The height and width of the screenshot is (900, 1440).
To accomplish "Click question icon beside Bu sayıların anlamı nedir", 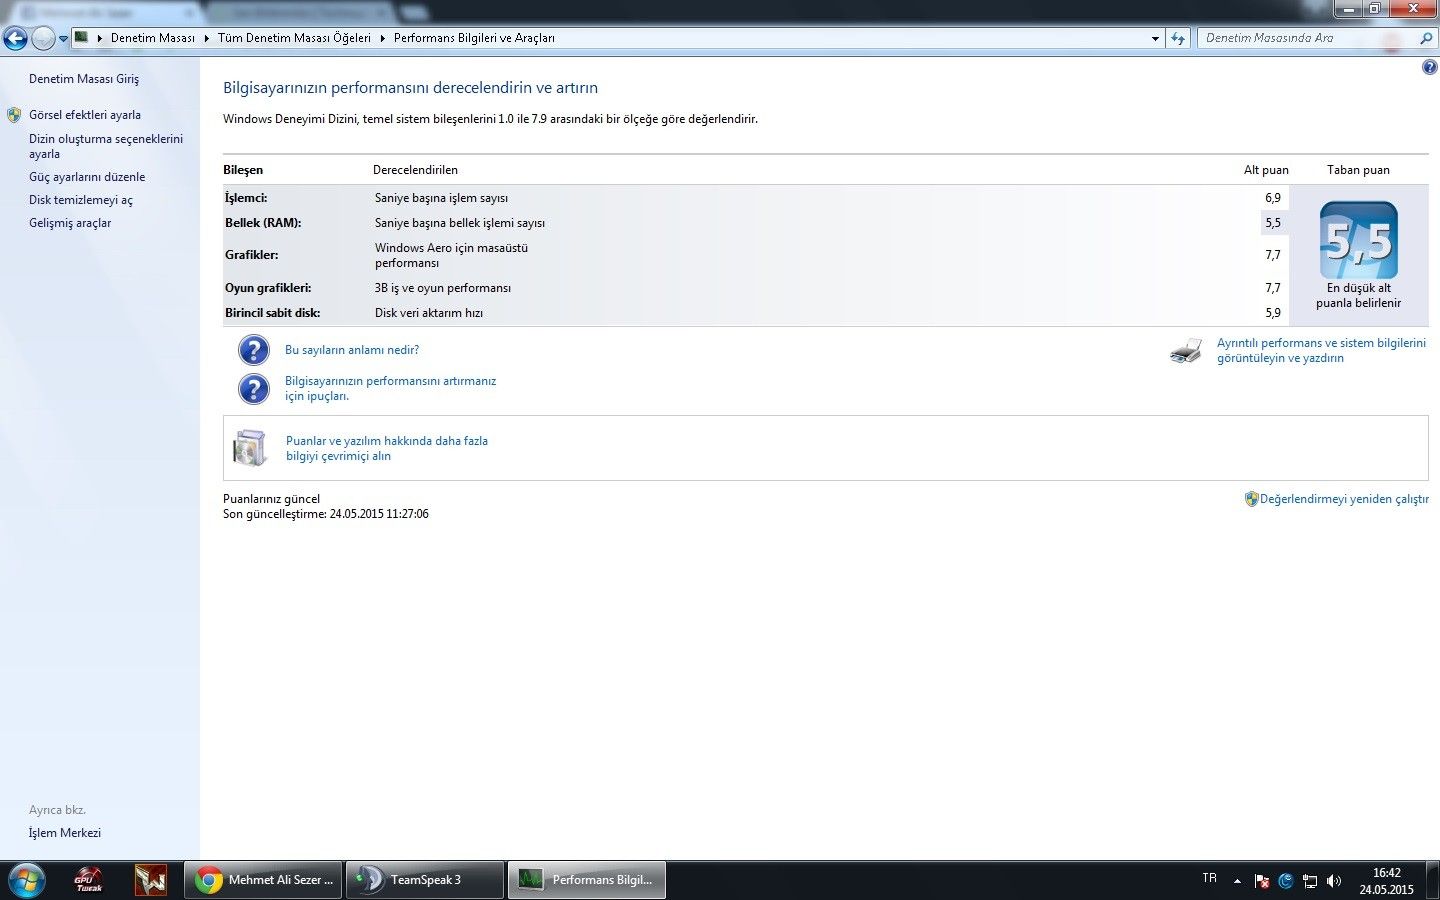I will click(254, 350).
